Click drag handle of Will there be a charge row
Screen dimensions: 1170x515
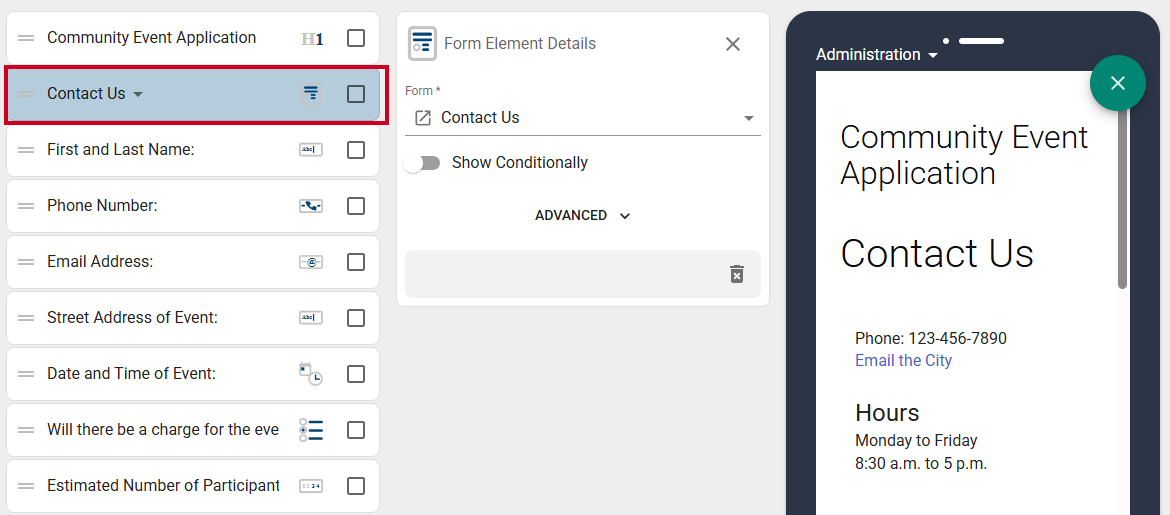pyautogui.click(x=26, y=430)
